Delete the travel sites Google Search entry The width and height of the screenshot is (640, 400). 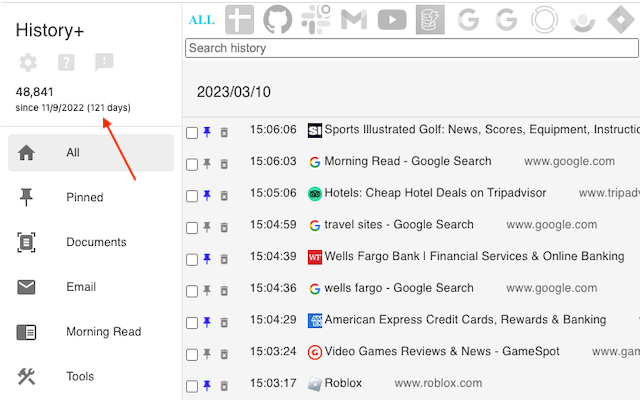click(x=224, y=226)
